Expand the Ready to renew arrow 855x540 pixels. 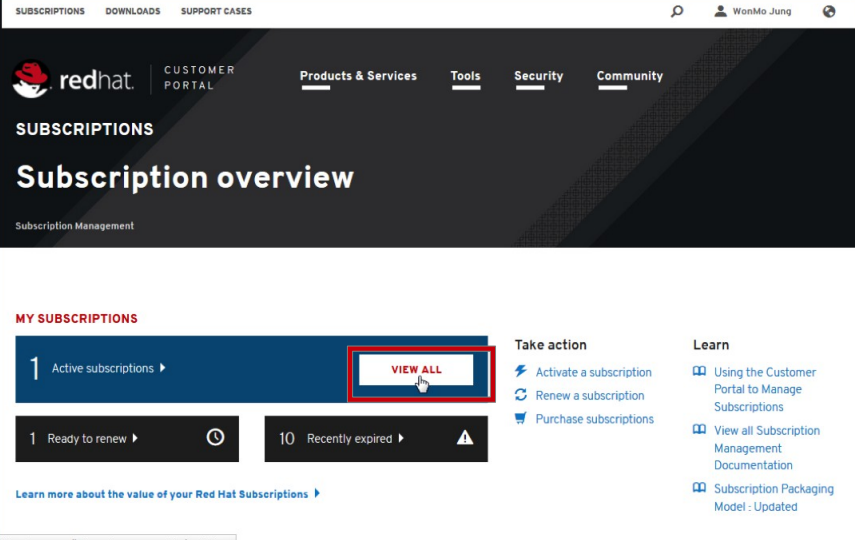135,438
